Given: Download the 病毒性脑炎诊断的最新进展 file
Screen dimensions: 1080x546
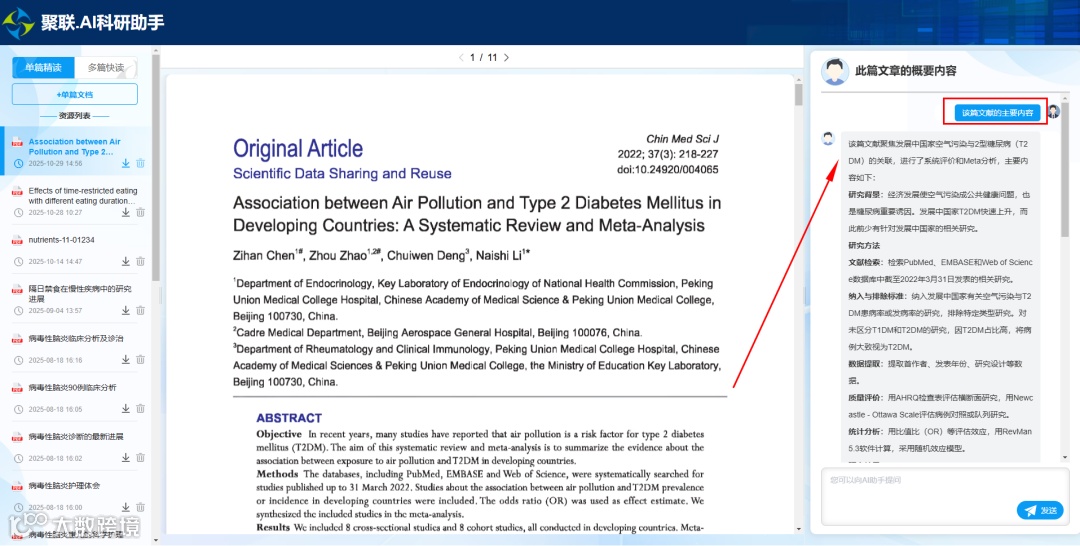Looking at the screenshot, I should pos(126,458).
